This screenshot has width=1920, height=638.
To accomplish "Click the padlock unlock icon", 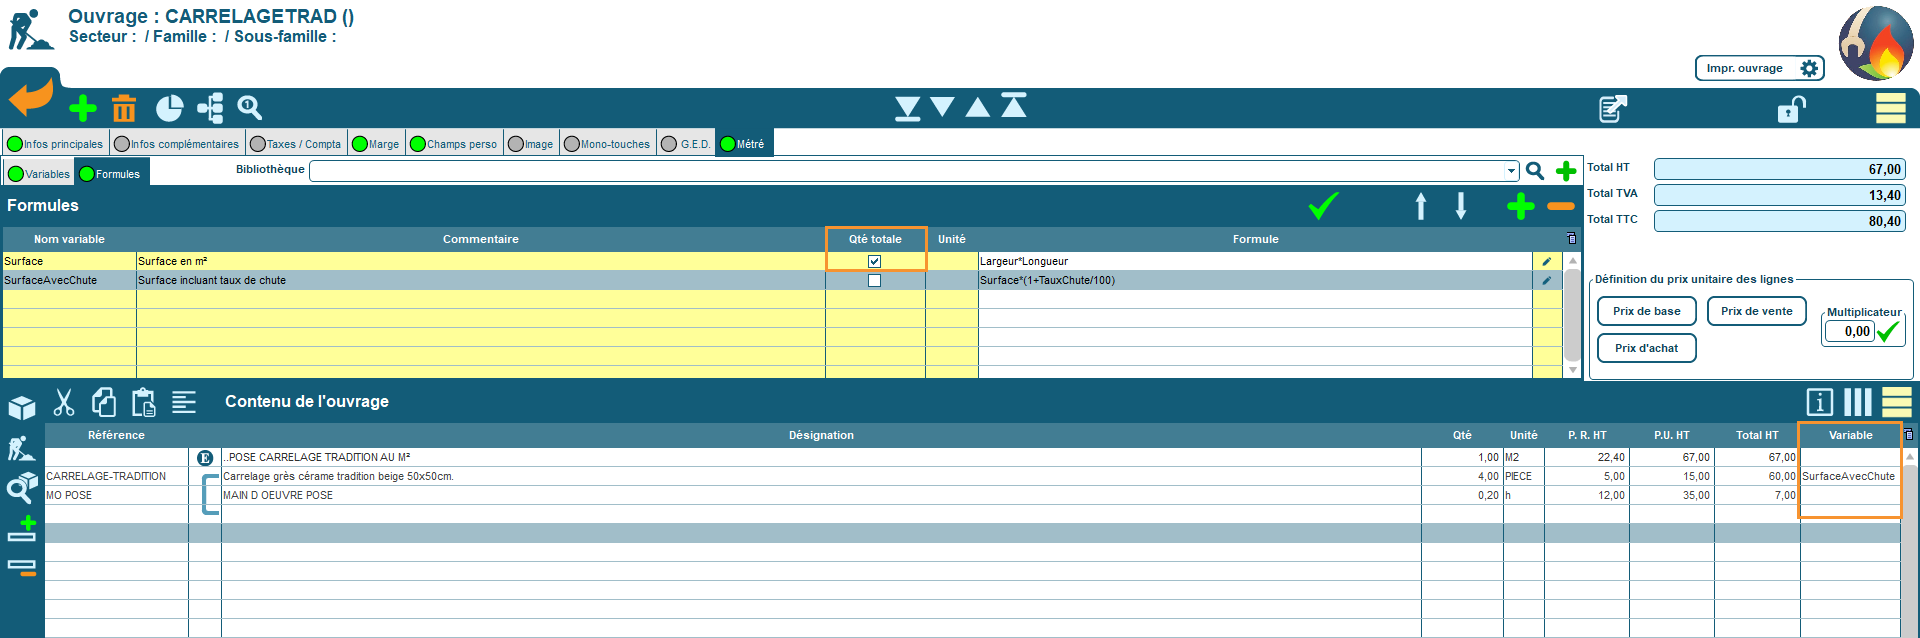I will (1791, 108).
